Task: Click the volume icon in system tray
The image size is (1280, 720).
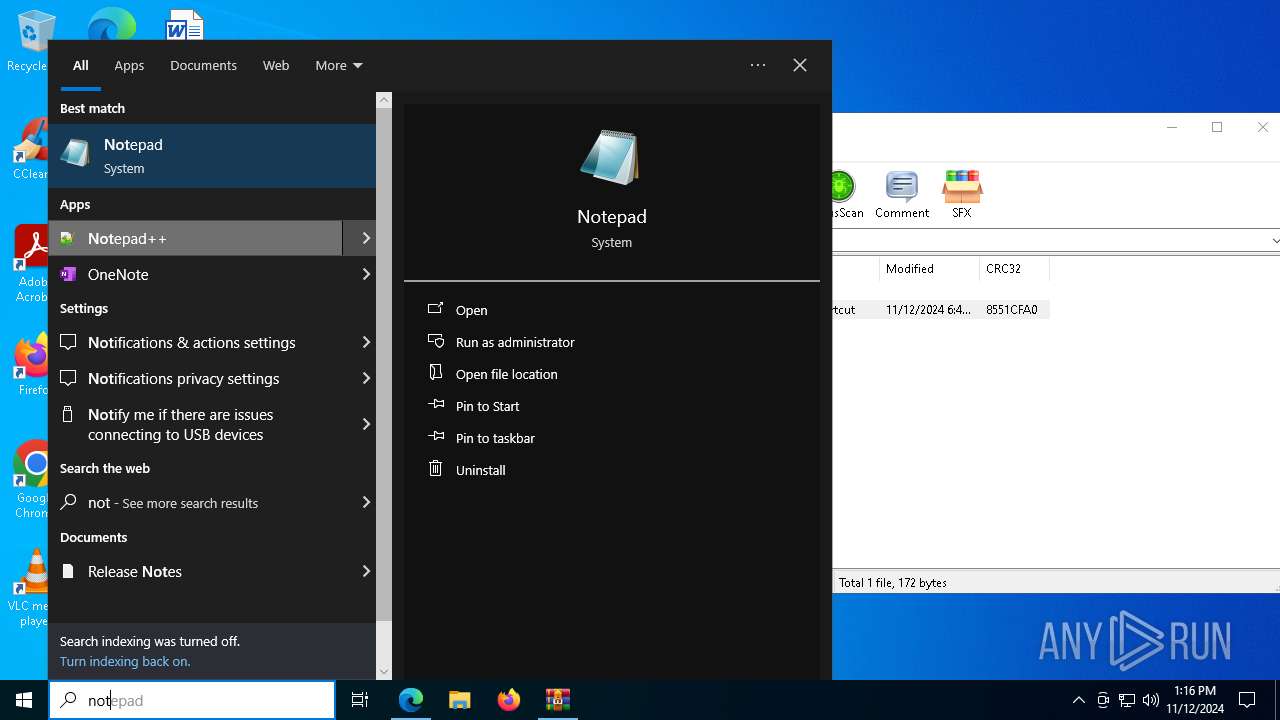Action: pos(1151,700)
